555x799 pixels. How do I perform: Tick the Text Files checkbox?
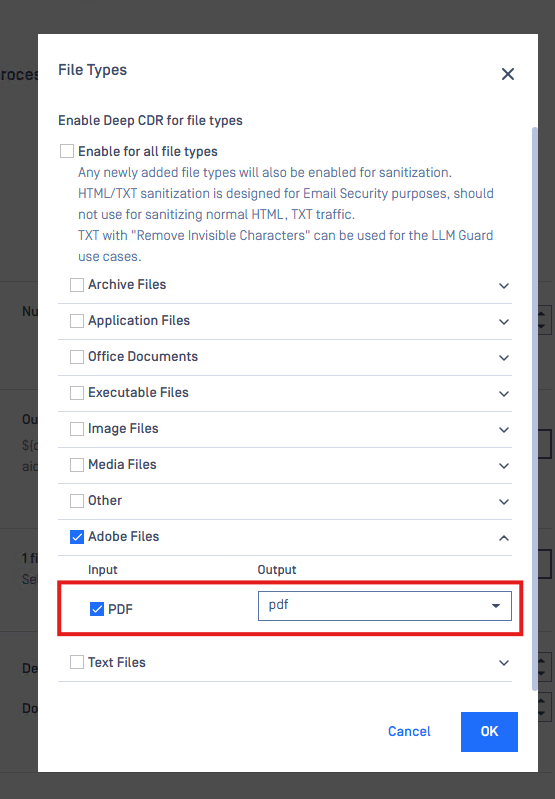pos(77,662)
